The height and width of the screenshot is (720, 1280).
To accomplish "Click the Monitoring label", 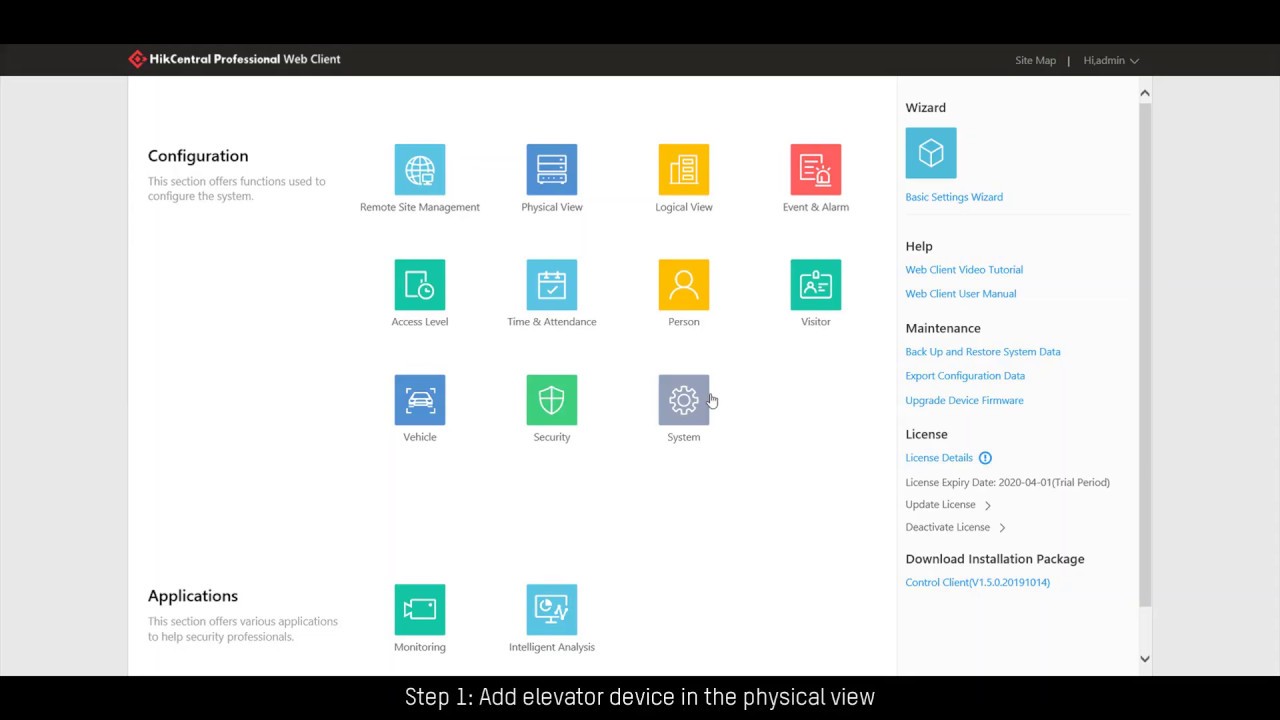I will tap(420, 647).
